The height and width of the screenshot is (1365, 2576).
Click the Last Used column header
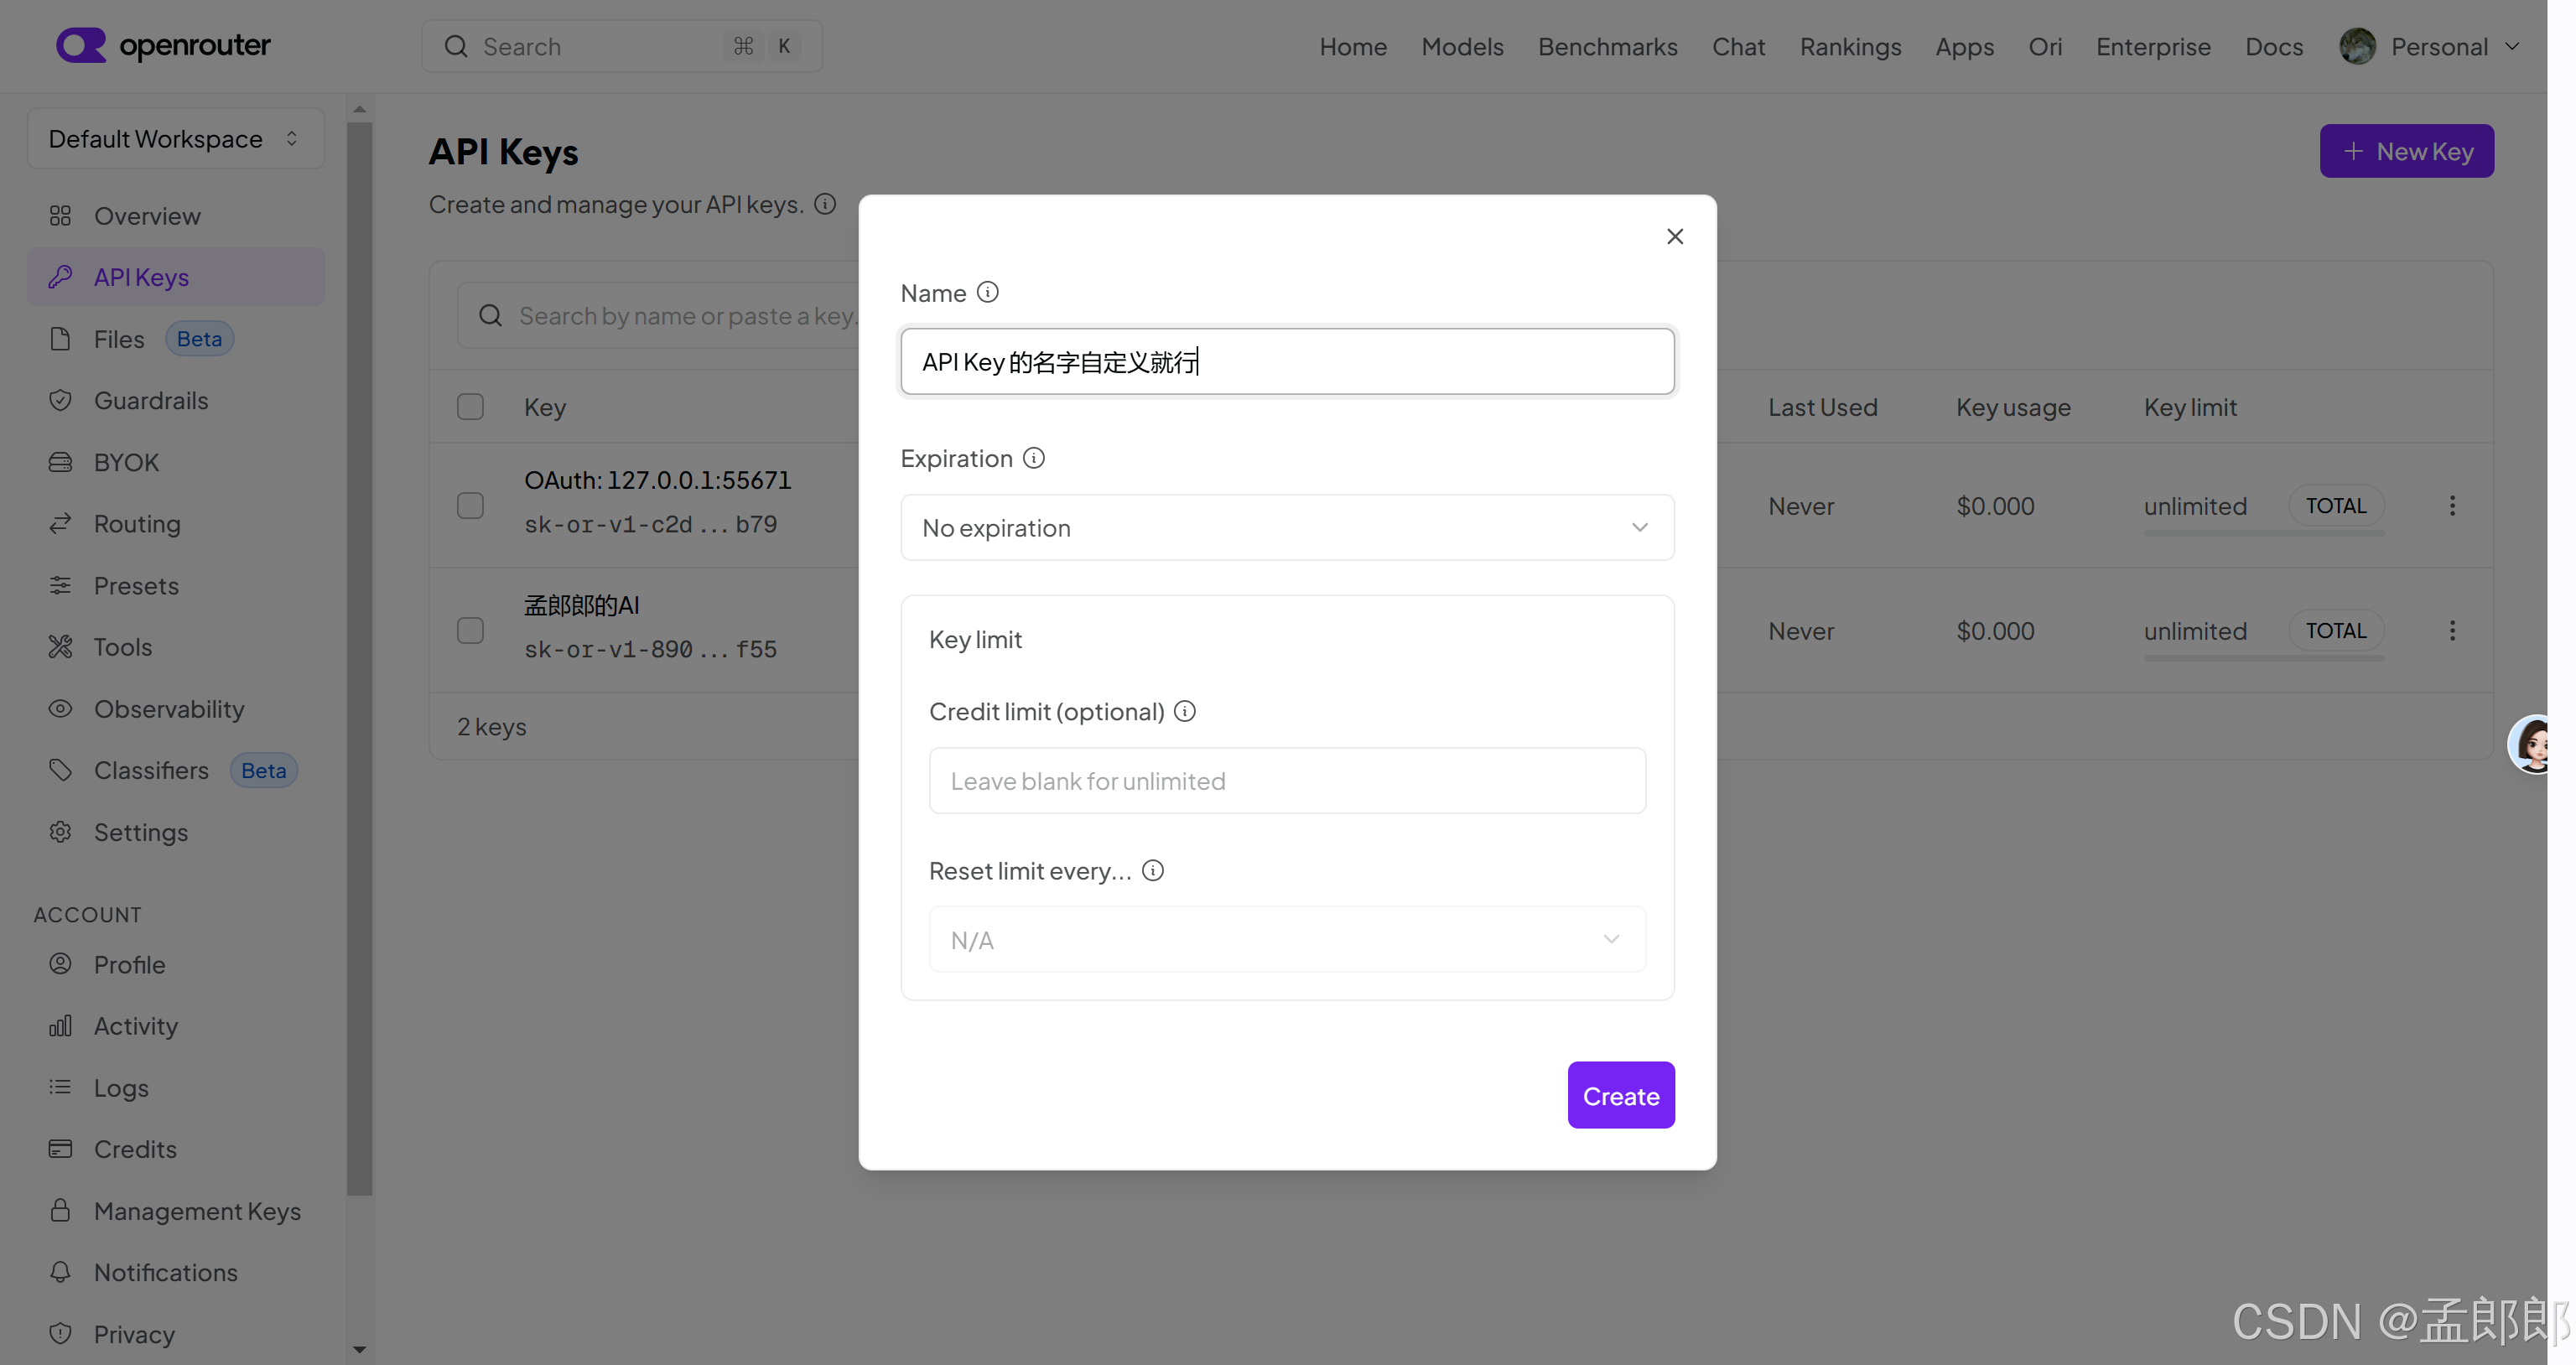[x=1822, y=407]
